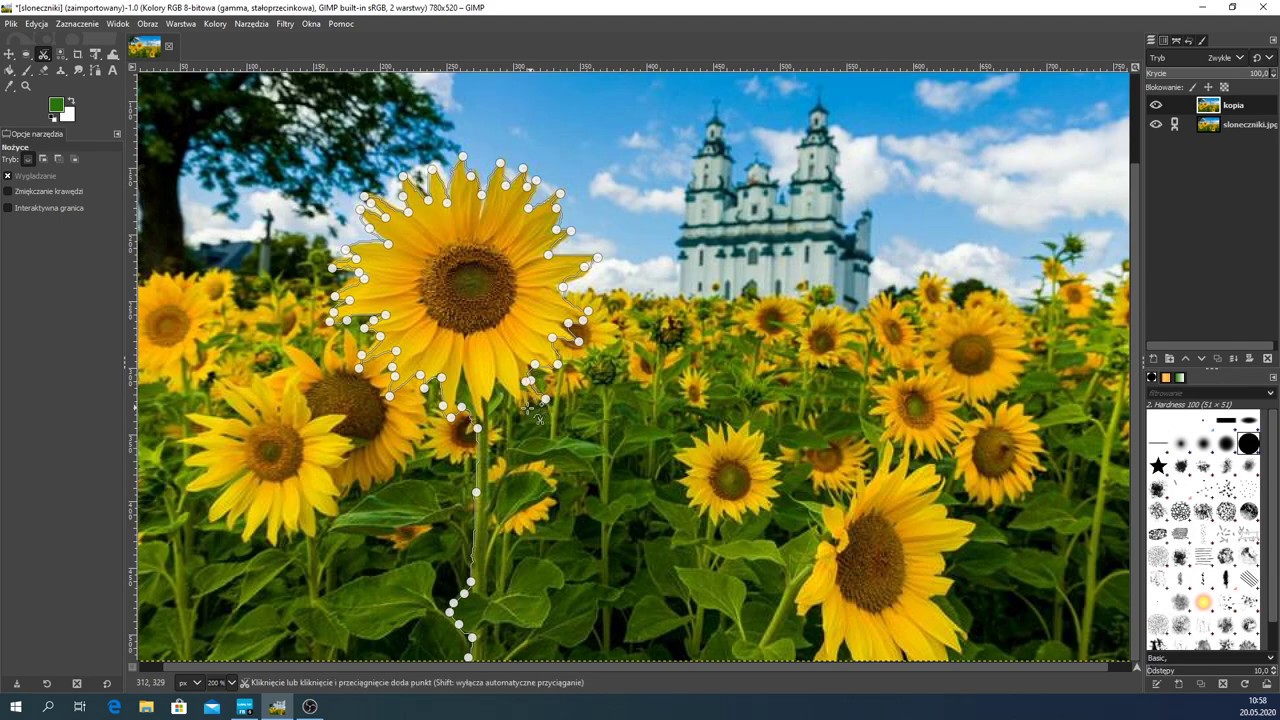
Task: Raise the layer one step
Action: (1185, 358)
